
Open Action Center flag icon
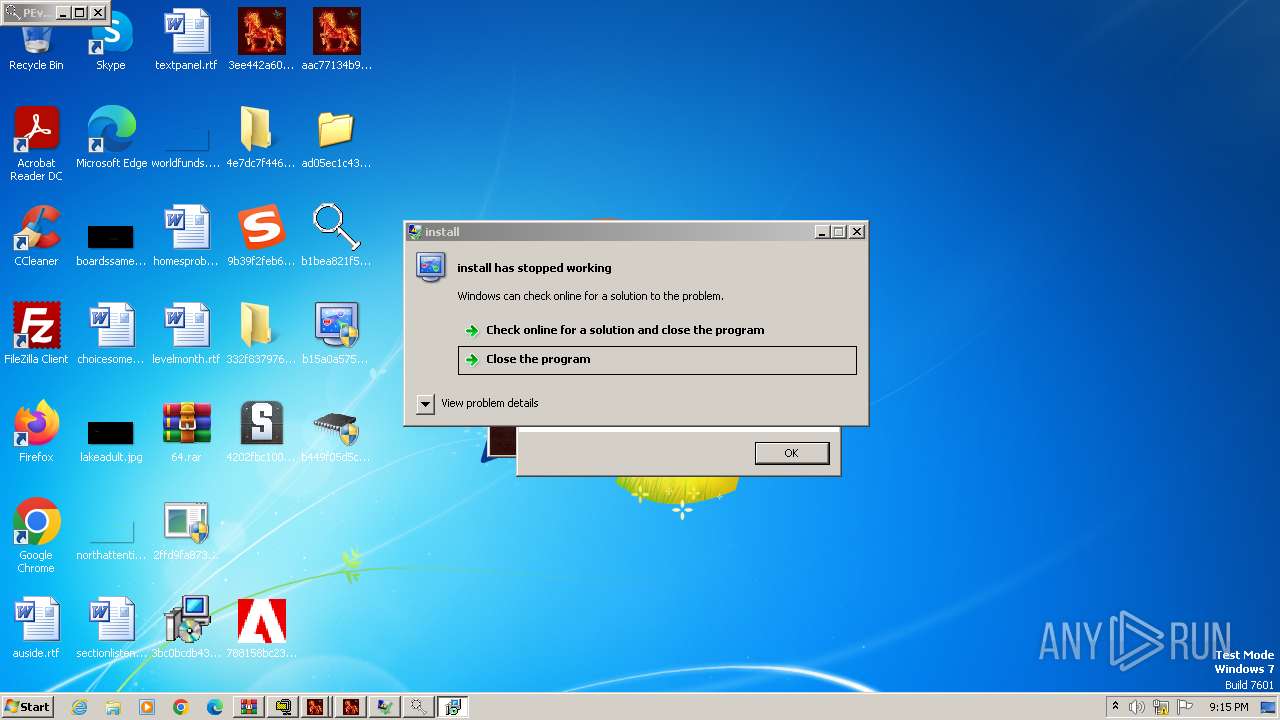tap(1185, 707)
